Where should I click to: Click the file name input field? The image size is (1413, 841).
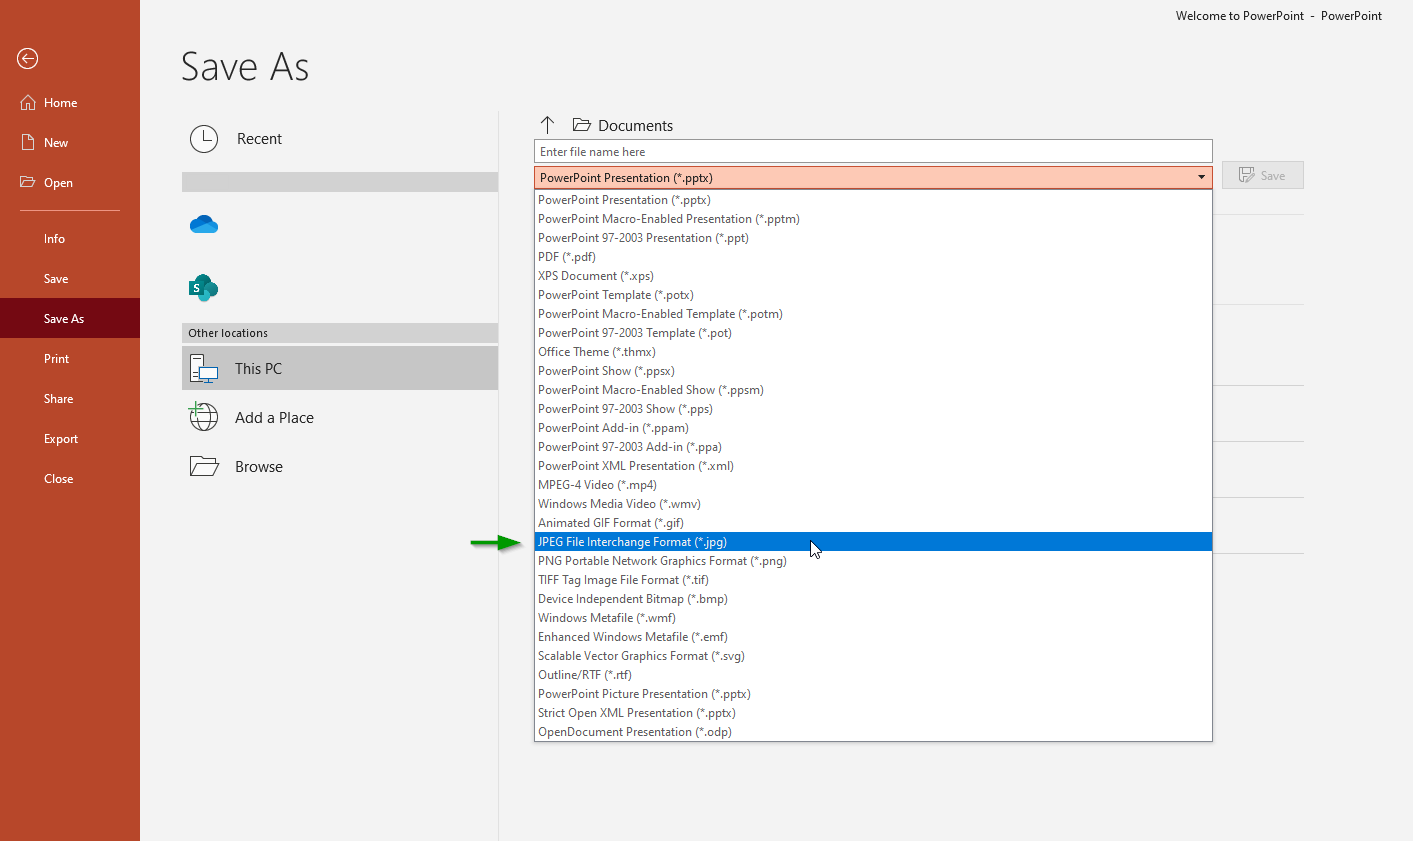coord(873,152)
